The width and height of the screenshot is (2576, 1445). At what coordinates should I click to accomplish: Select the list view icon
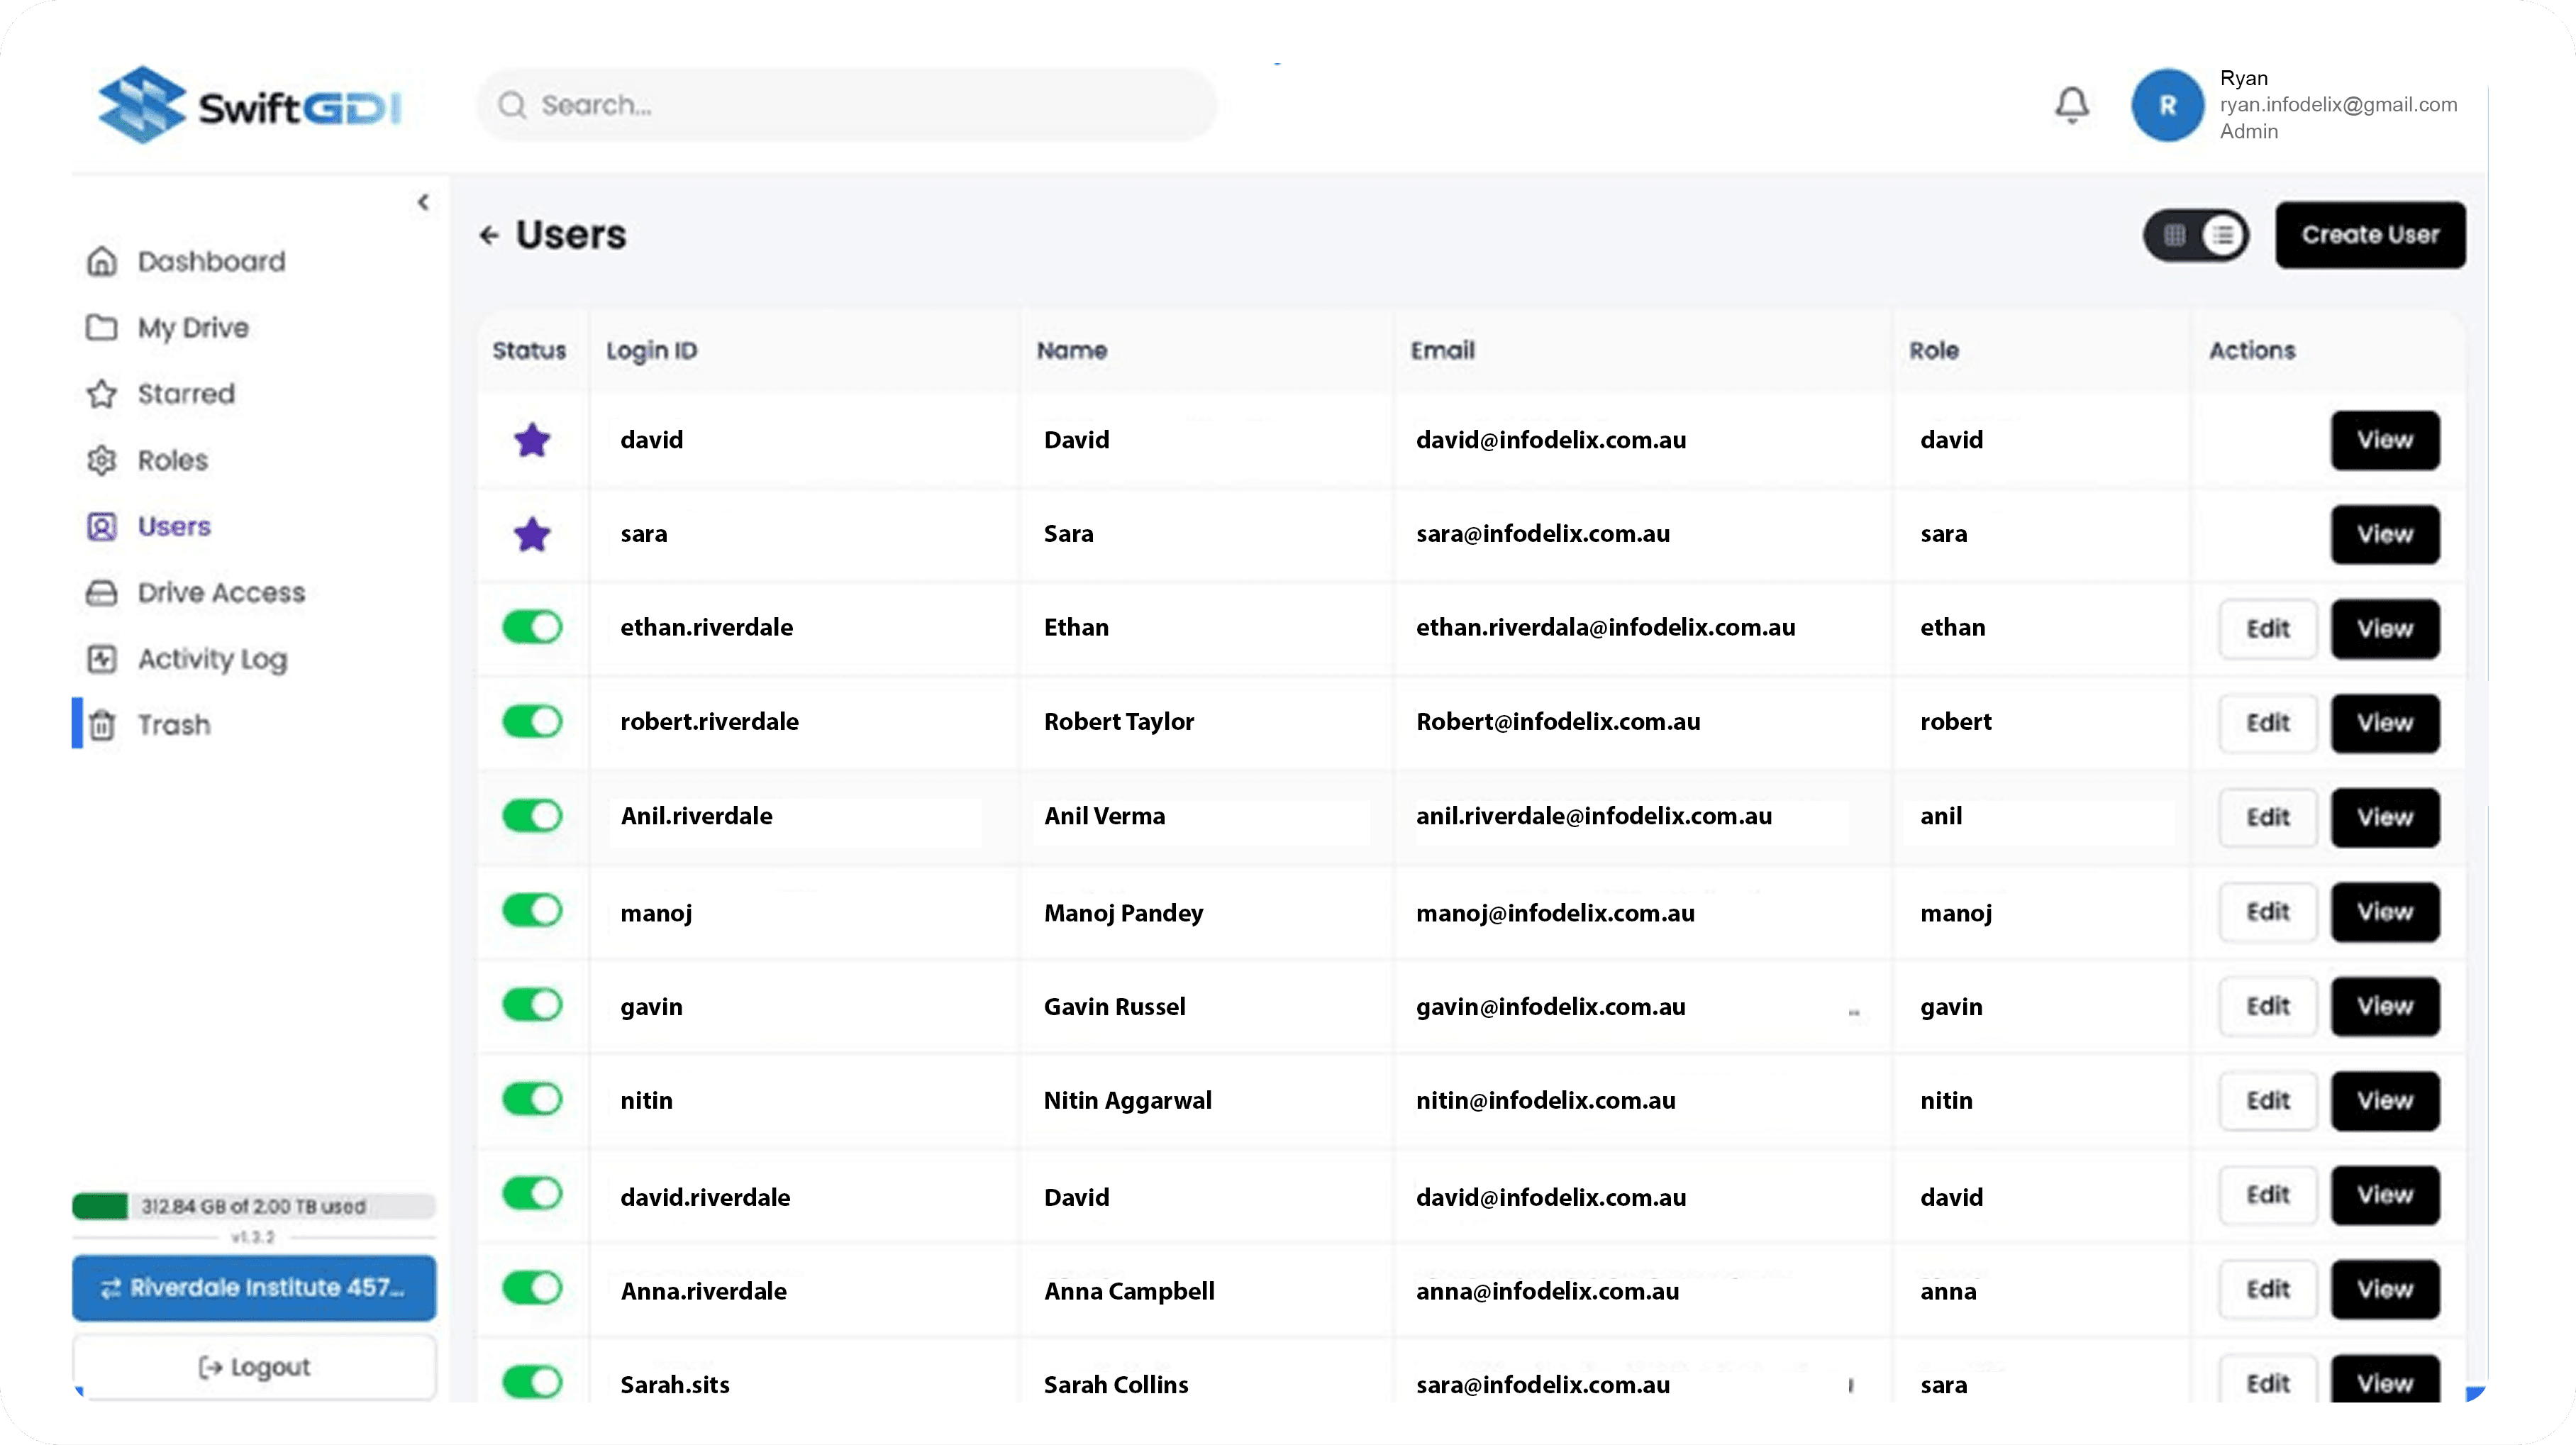point(2222,235)
